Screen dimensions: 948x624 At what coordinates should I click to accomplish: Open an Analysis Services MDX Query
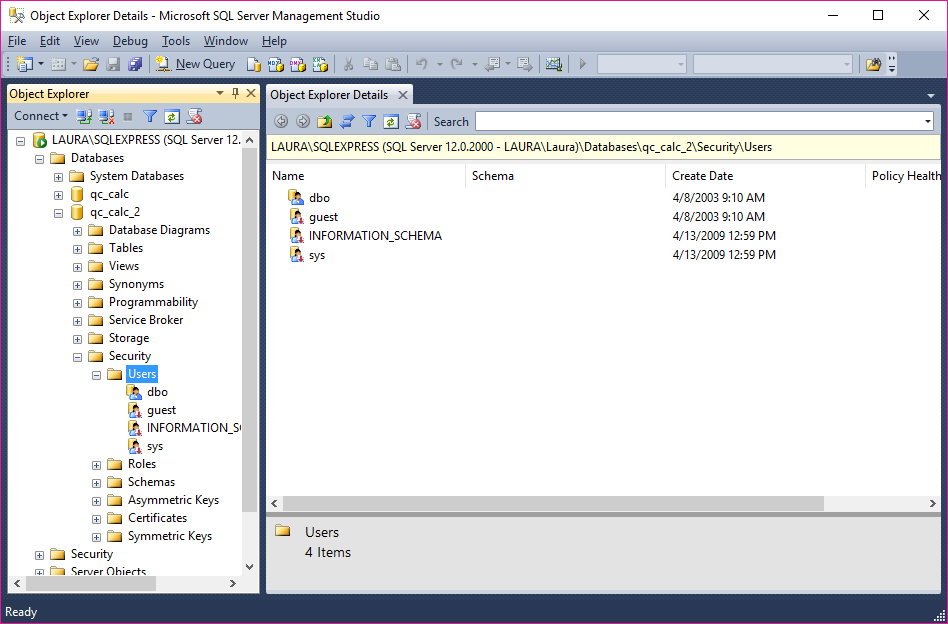(x=276, y=64)
